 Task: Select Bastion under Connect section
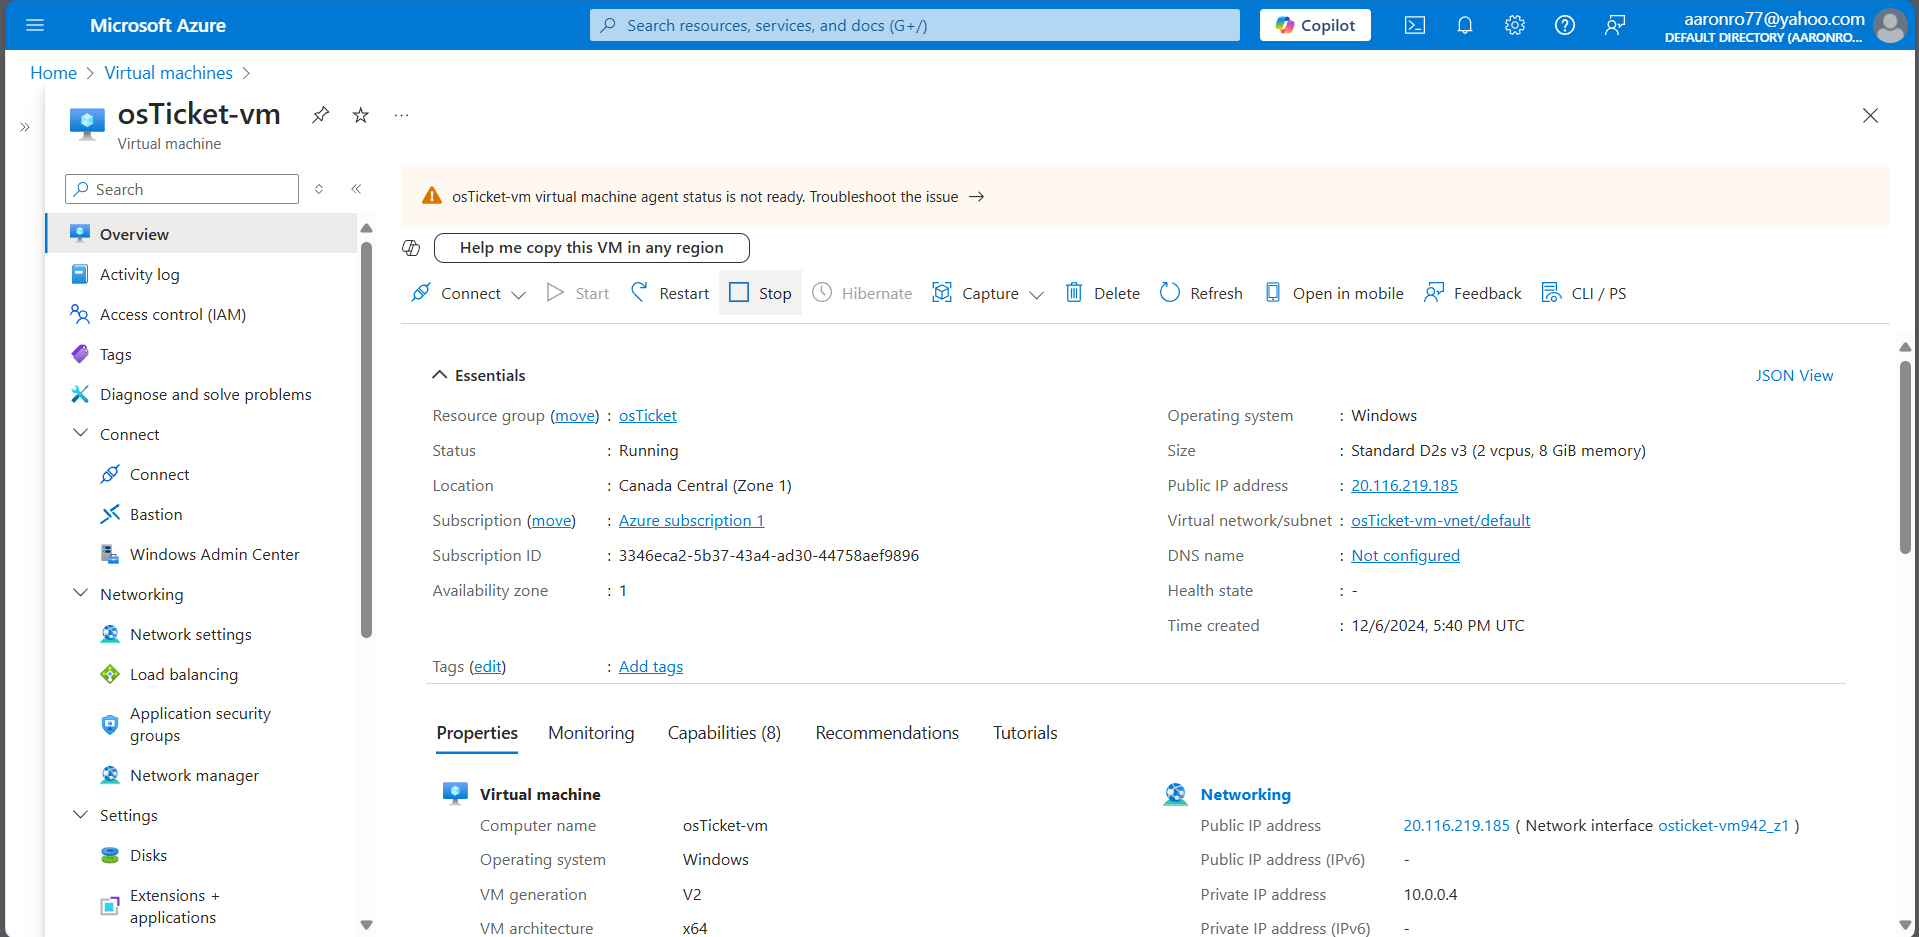click(156, 514)
